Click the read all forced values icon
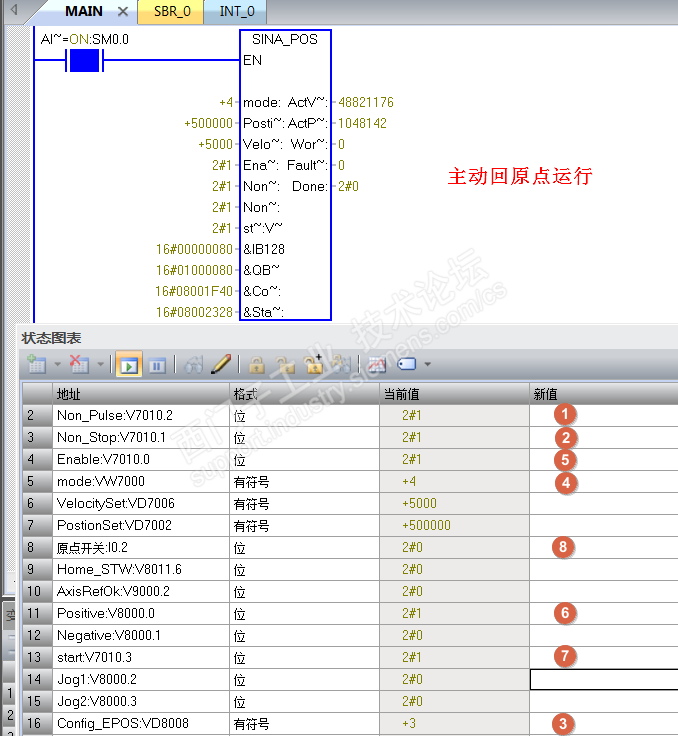 [341, 364]
